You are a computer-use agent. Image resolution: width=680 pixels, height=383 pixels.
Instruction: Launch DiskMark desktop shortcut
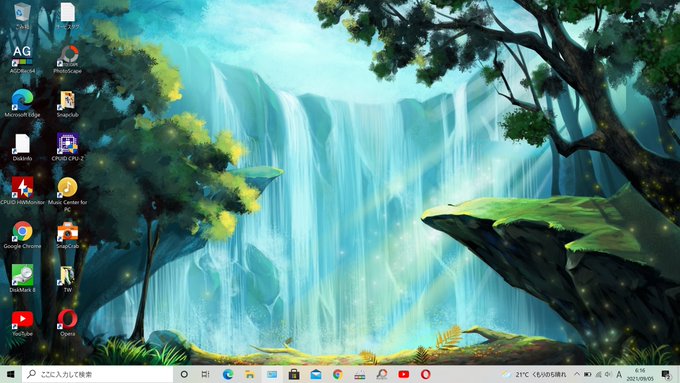tap(22, 278)
